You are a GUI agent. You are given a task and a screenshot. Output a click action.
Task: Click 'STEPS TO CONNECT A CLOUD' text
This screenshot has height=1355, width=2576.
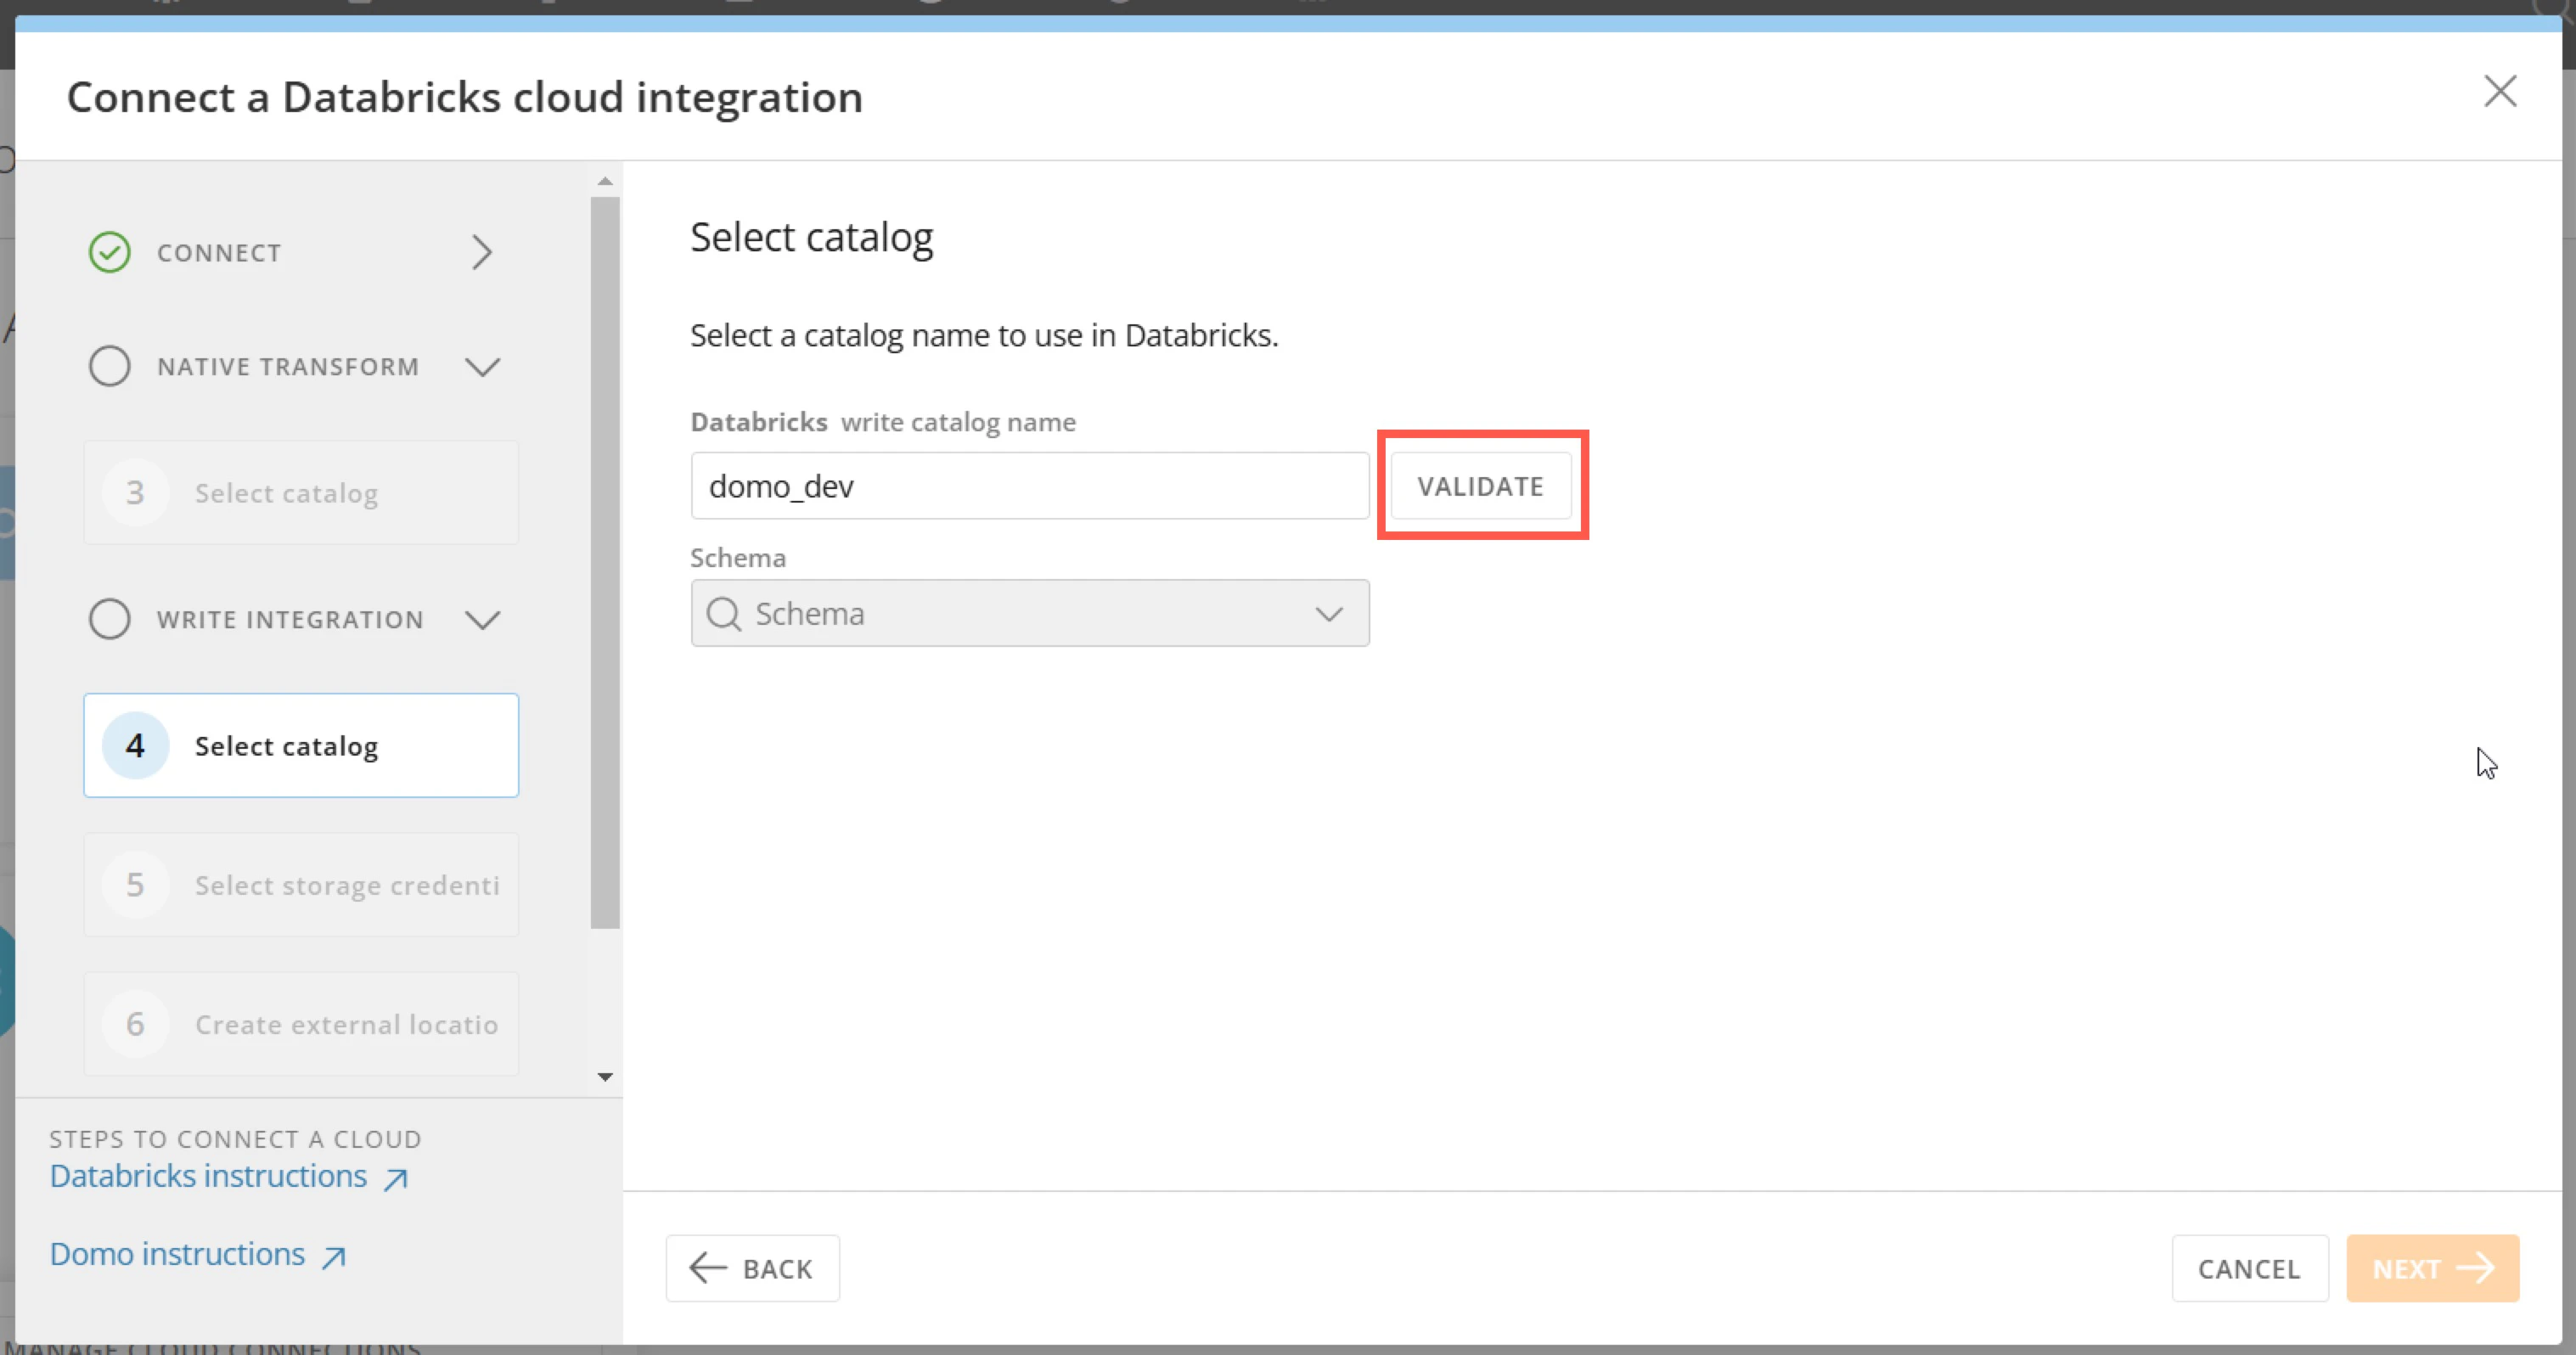click(x=236, y=1139)
